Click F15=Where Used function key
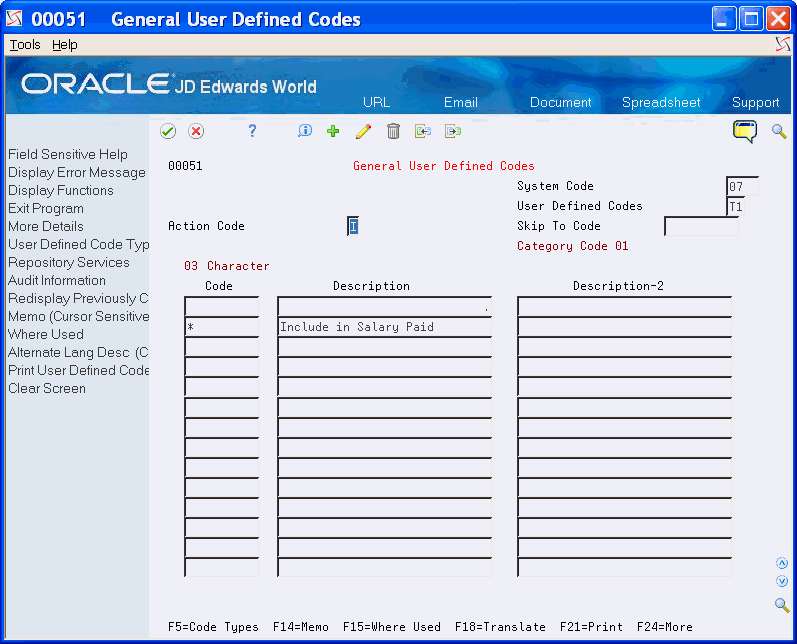This screenshot has height=644, width=797. click(392, 627)
